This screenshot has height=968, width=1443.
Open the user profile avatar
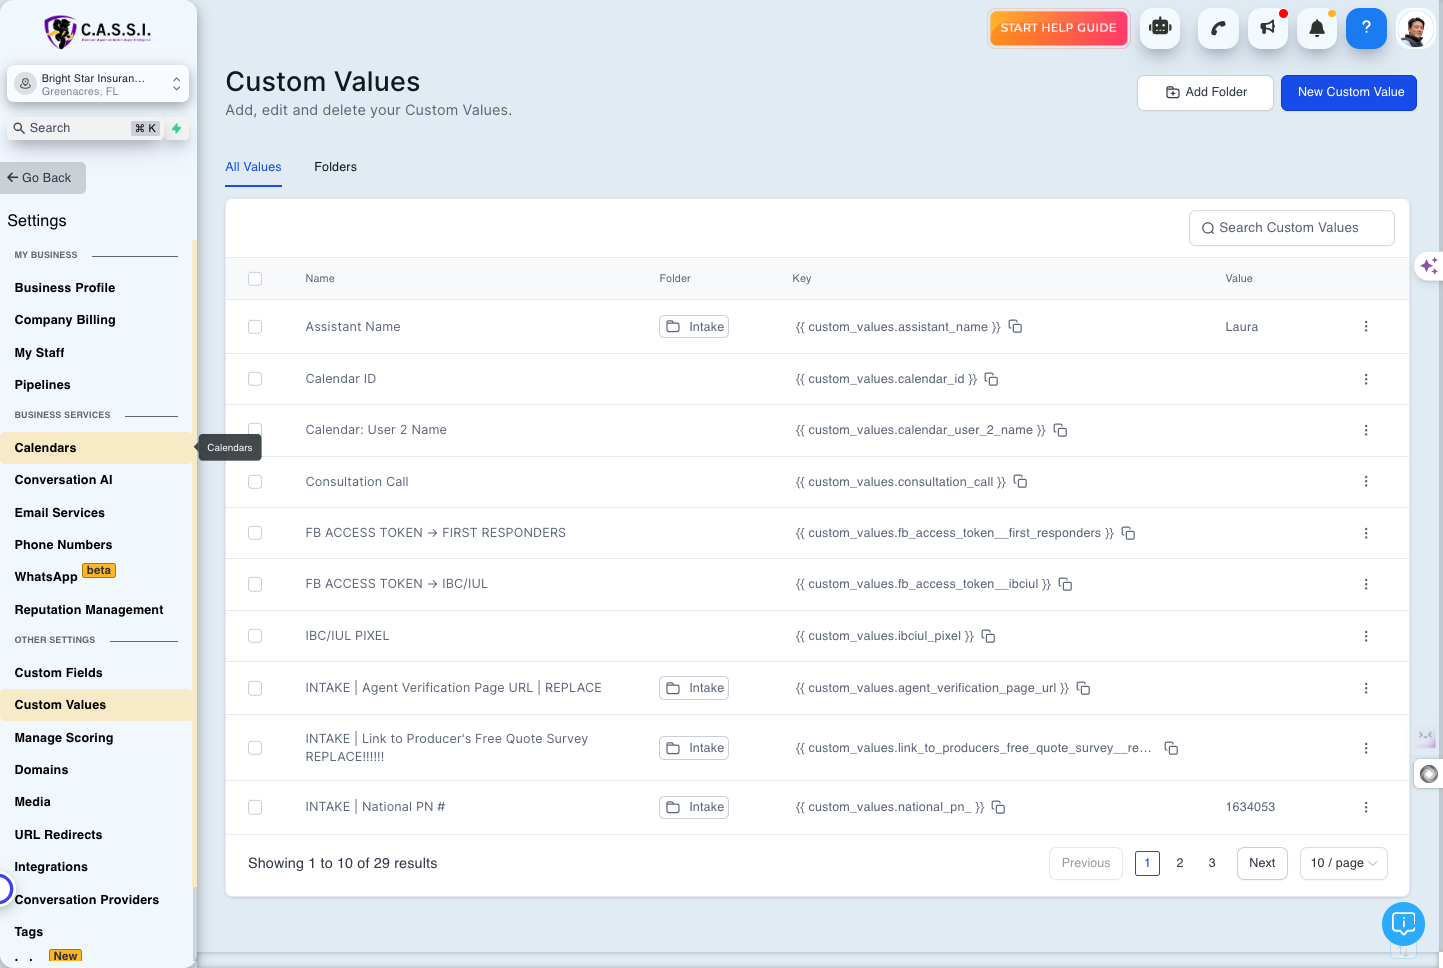coord(1415,28)
